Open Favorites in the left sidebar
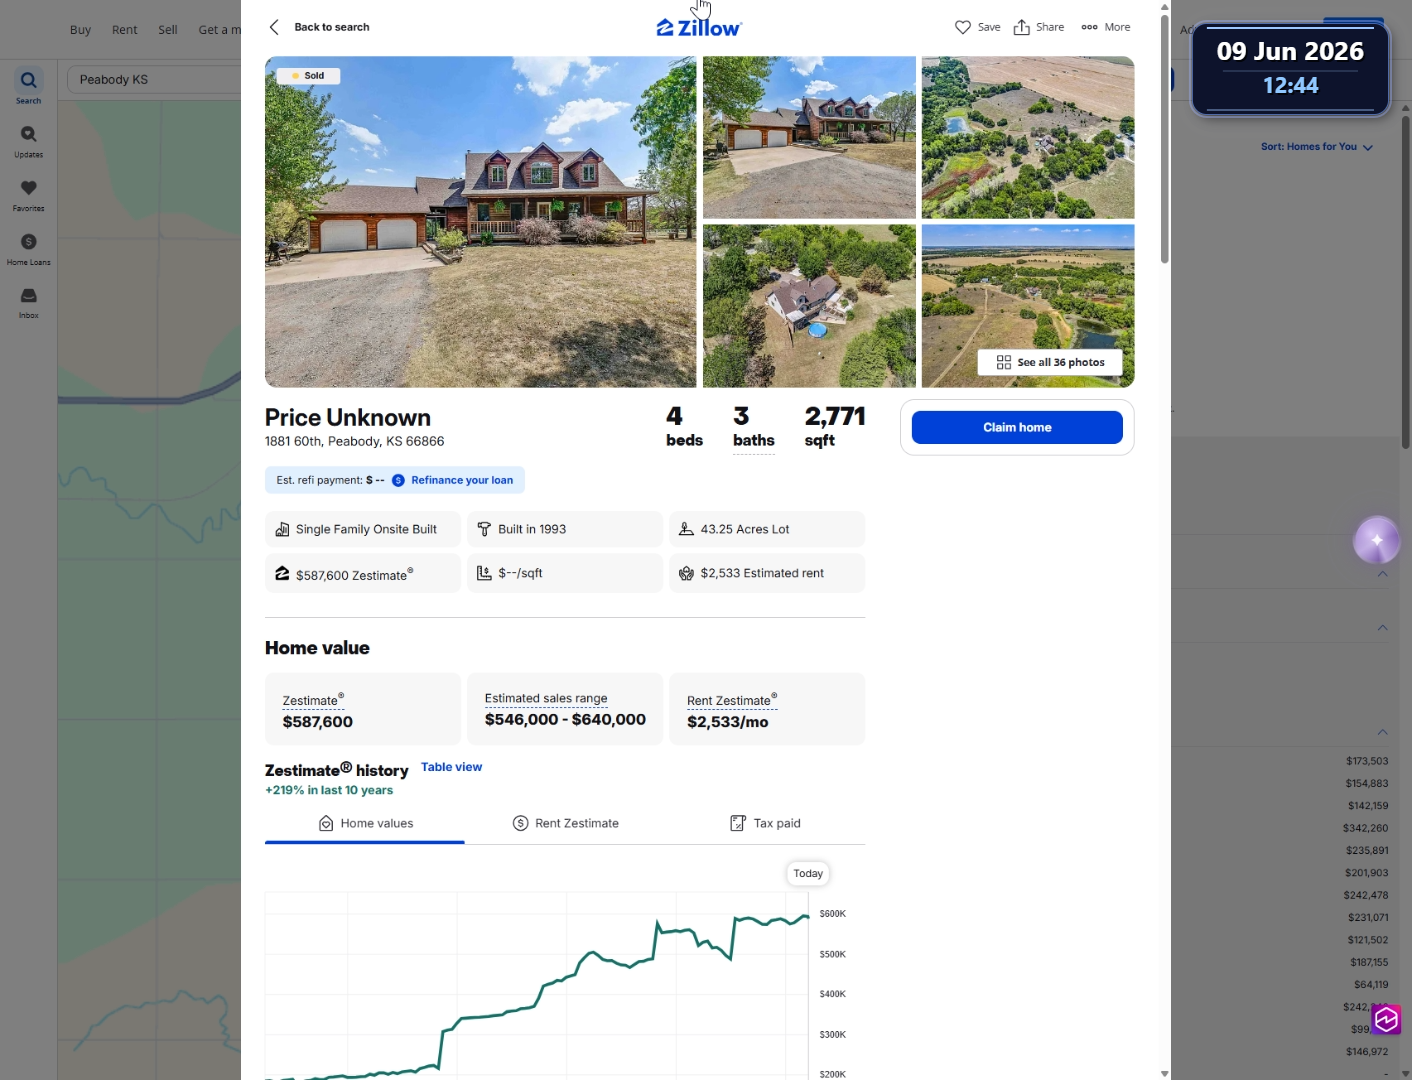Screen dimensions: 1412x1080 pos(28,195)
